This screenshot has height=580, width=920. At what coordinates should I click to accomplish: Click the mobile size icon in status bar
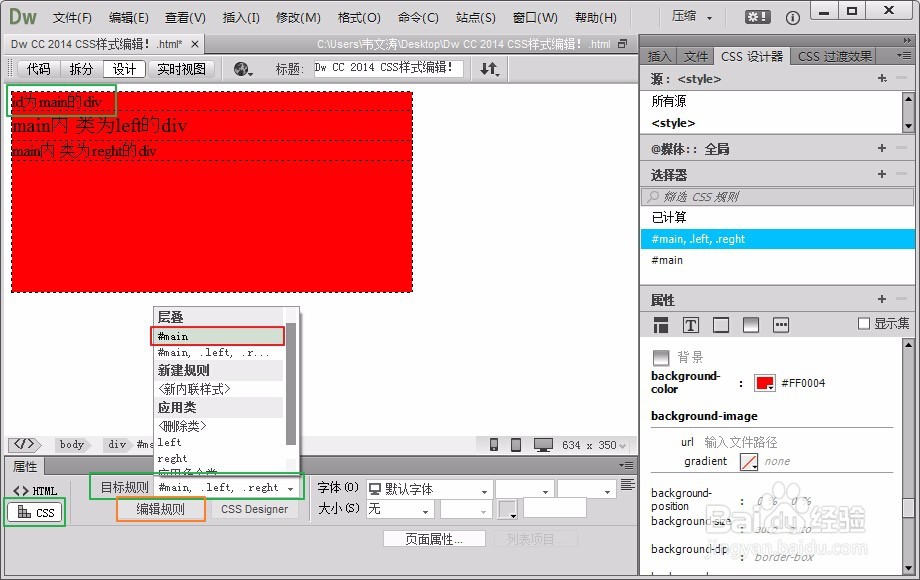point(494,445)
